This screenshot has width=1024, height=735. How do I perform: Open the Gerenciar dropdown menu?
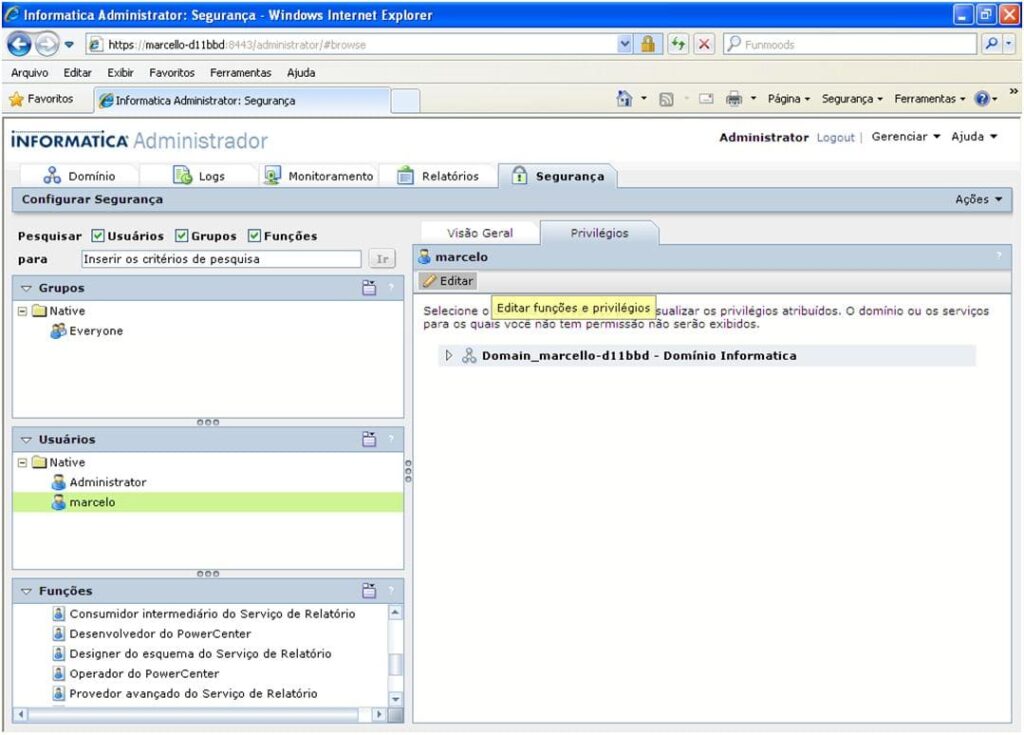click(x=906, y=137)
